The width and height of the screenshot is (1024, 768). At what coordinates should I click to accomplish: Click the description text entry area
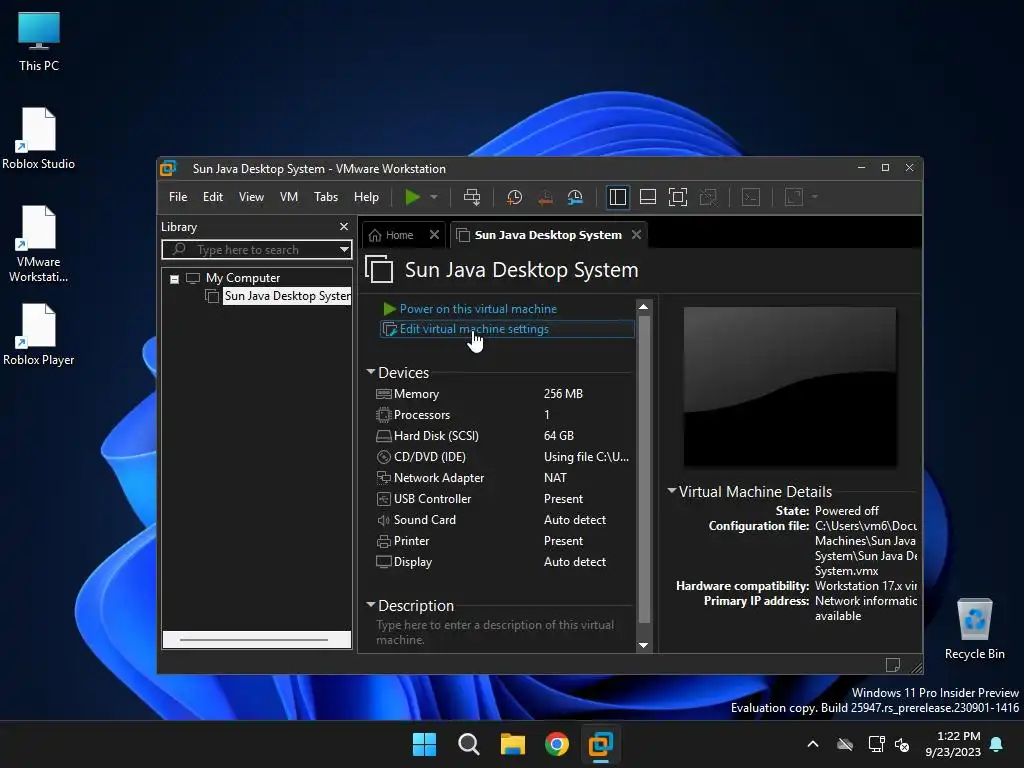coord(502,632)
